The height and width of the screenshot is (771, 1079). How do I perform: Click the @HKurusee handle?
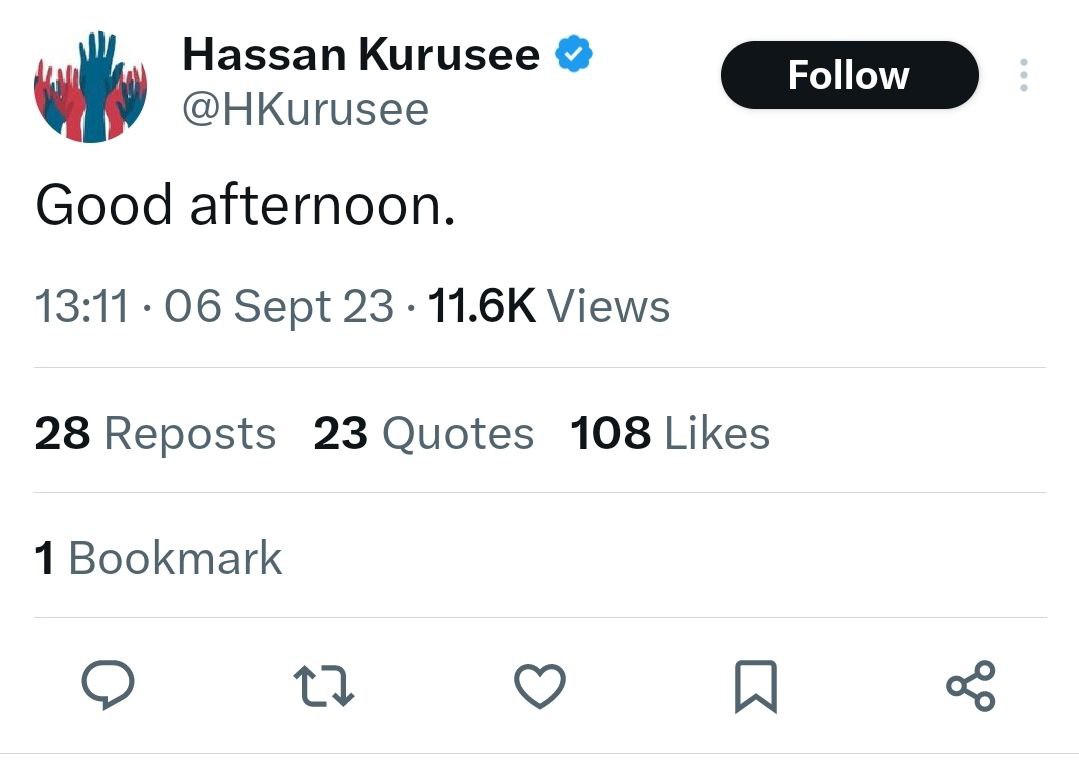305,109
